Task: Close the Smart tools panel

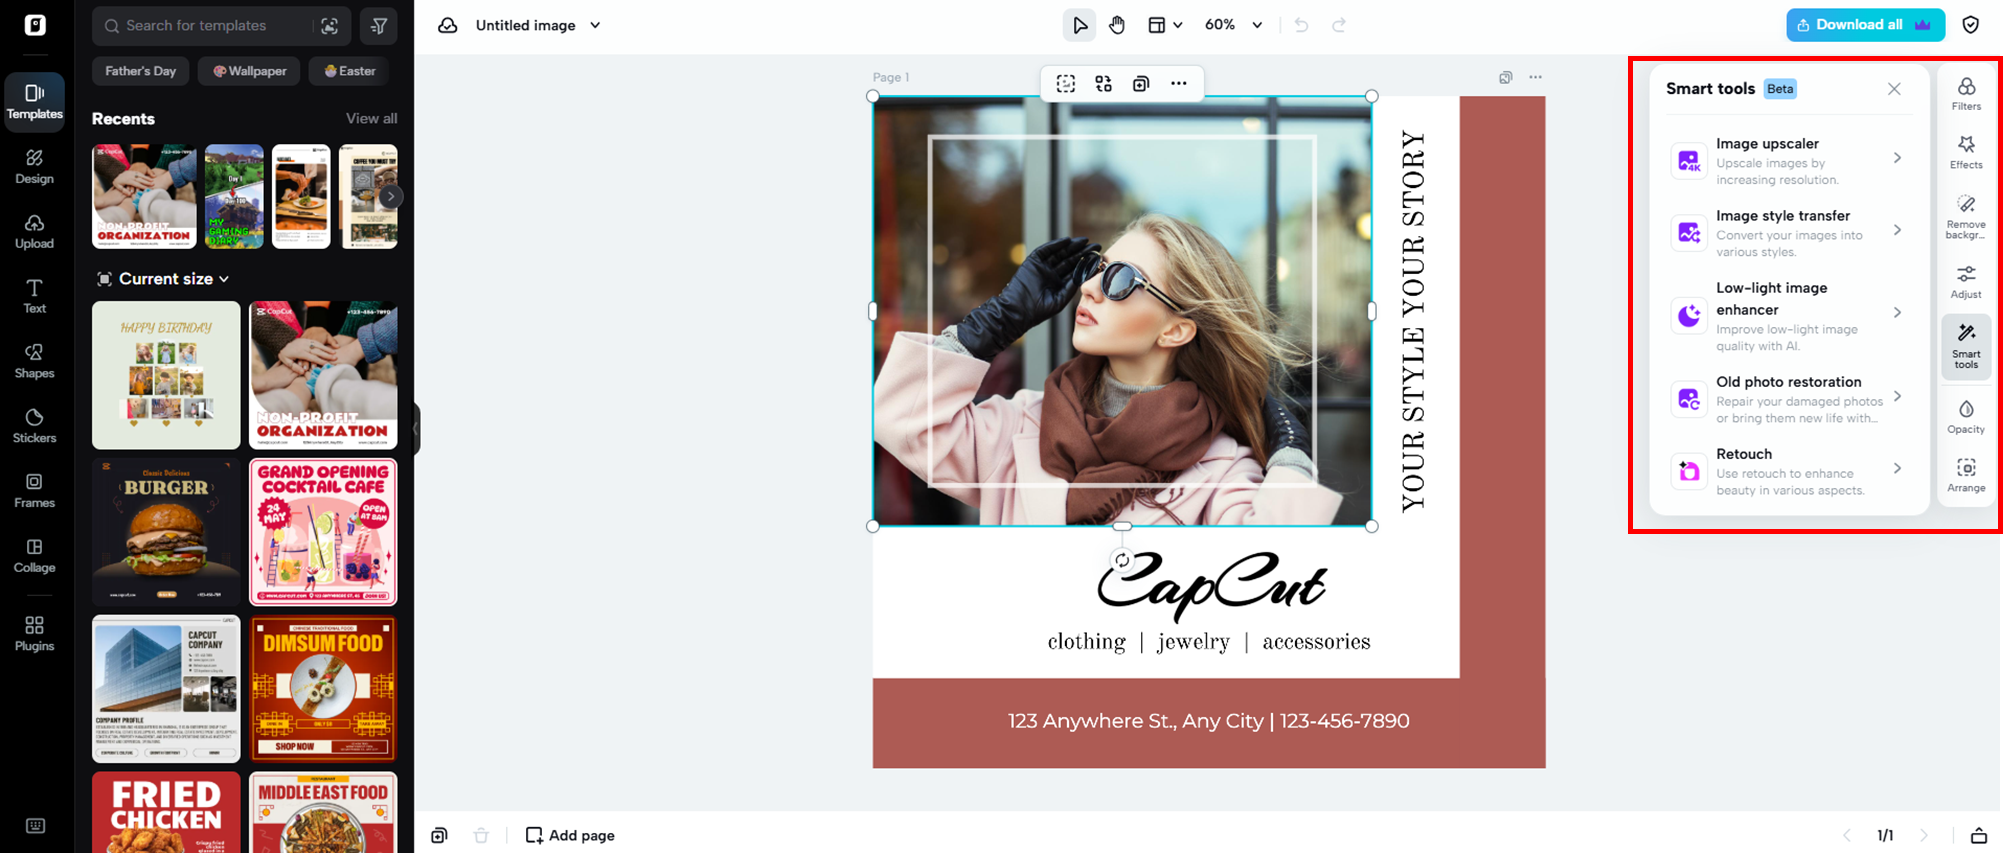Action: pos(1894,89)
